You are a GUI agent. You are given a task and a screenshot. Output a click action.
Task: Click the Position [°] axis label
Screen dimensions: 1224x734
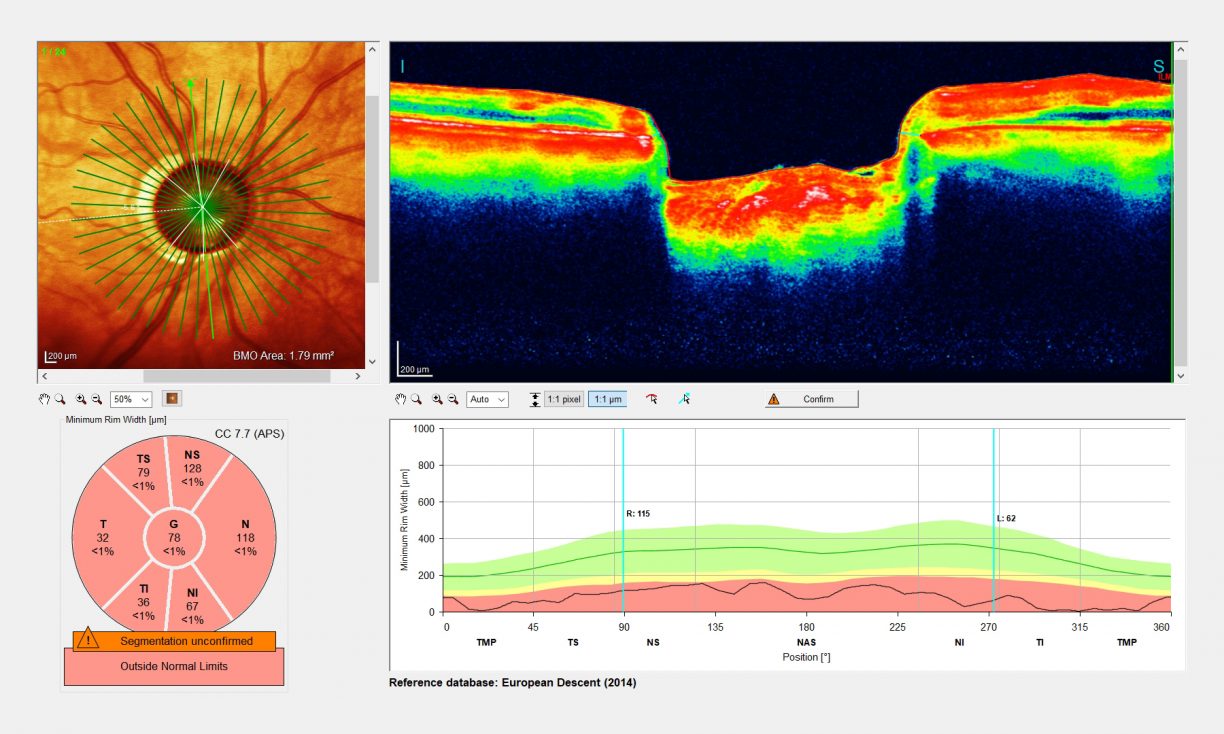[x=806, y=657]
